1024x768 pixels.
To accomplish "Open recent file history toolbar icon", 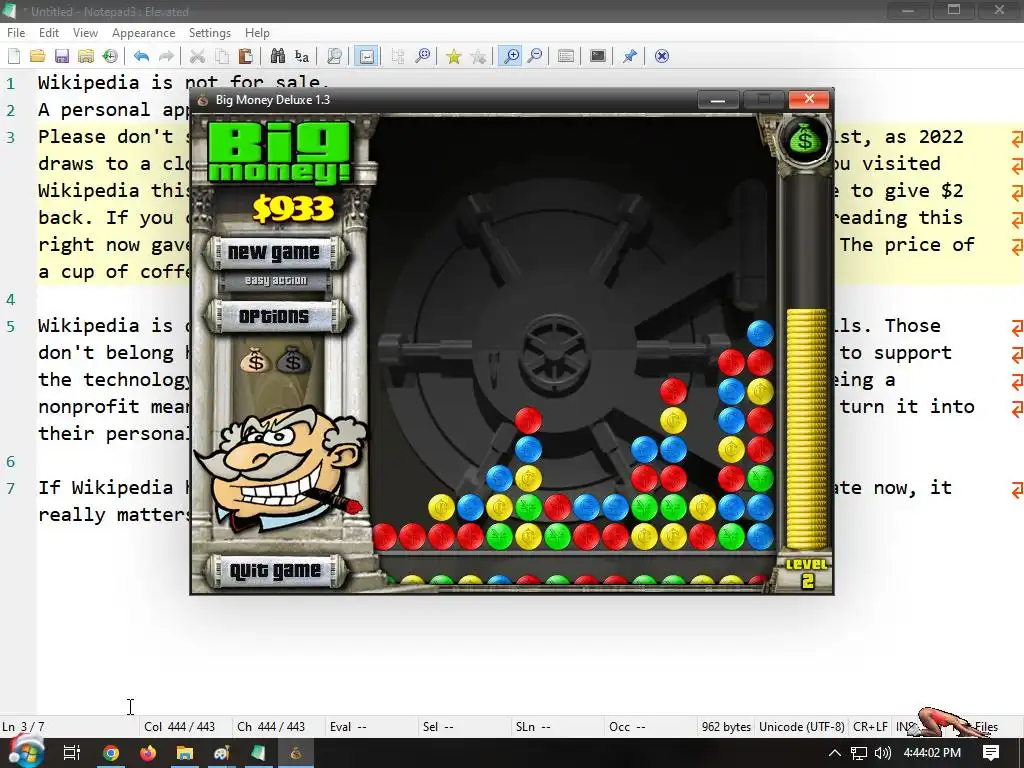I will [x=110, y=56].
